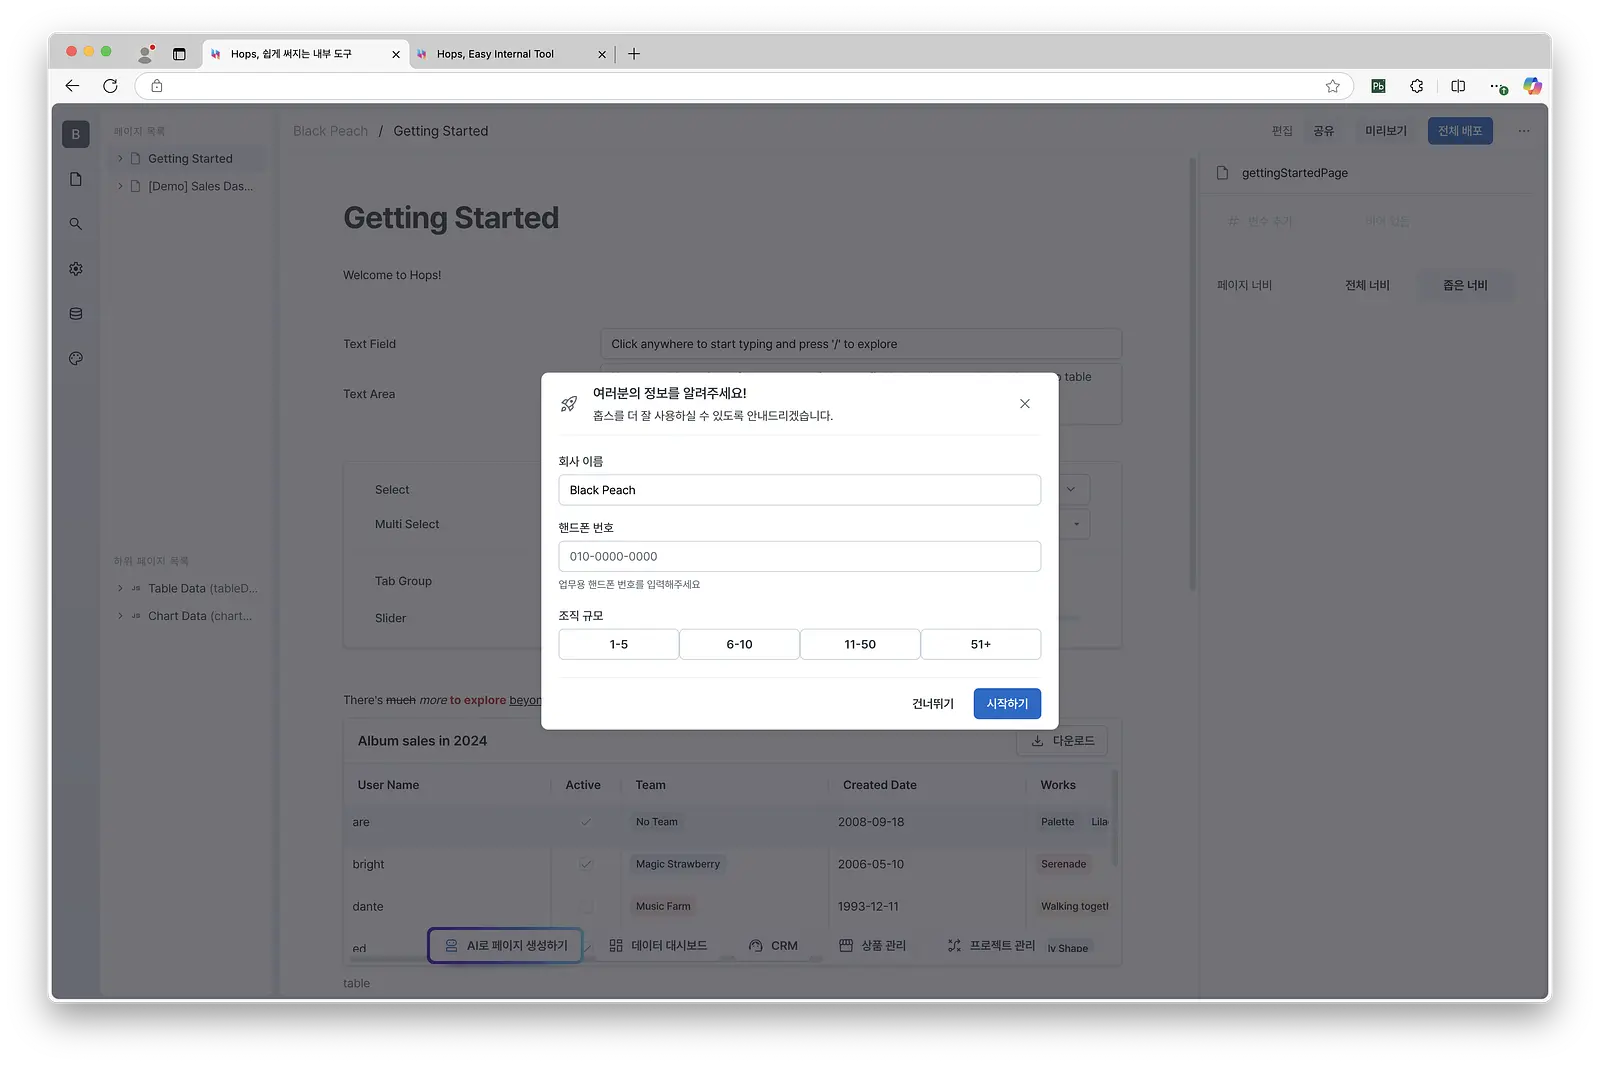Expand the Table Data tree item
Image resolution: width=1600 pixels, height=1066 pixels.
pos(120,588)
